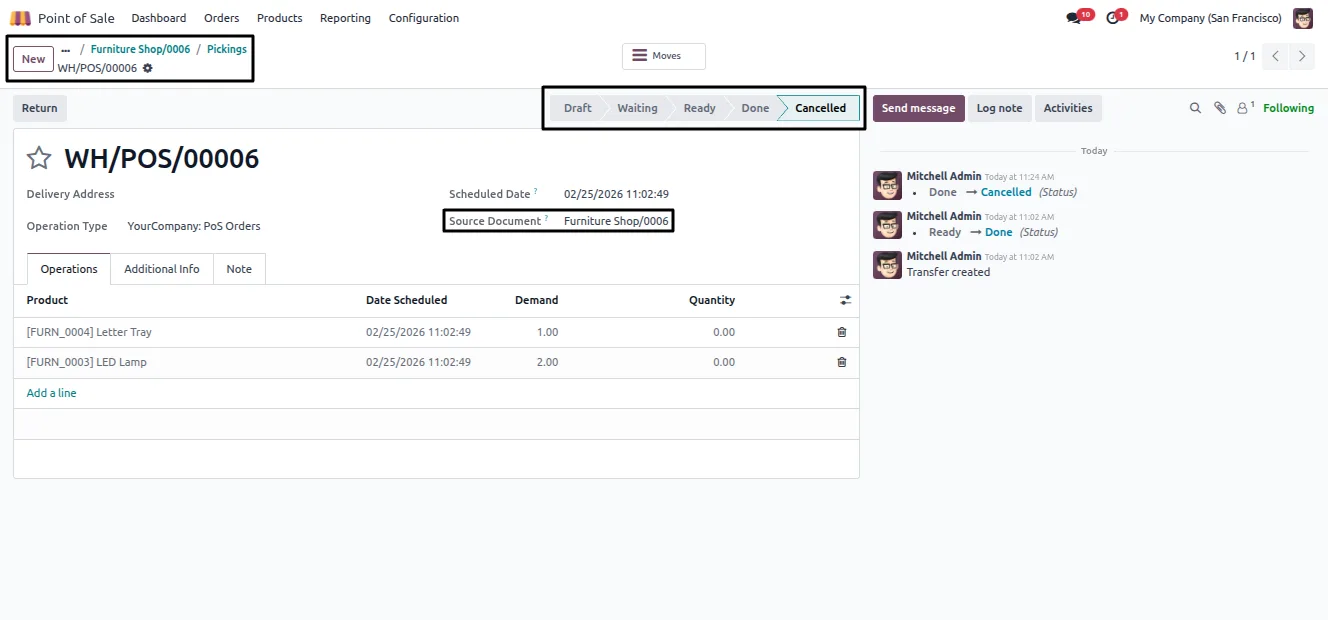Go to the previous record arrow
Viewport: 1328px width, 620px height.
(1275, 56)
